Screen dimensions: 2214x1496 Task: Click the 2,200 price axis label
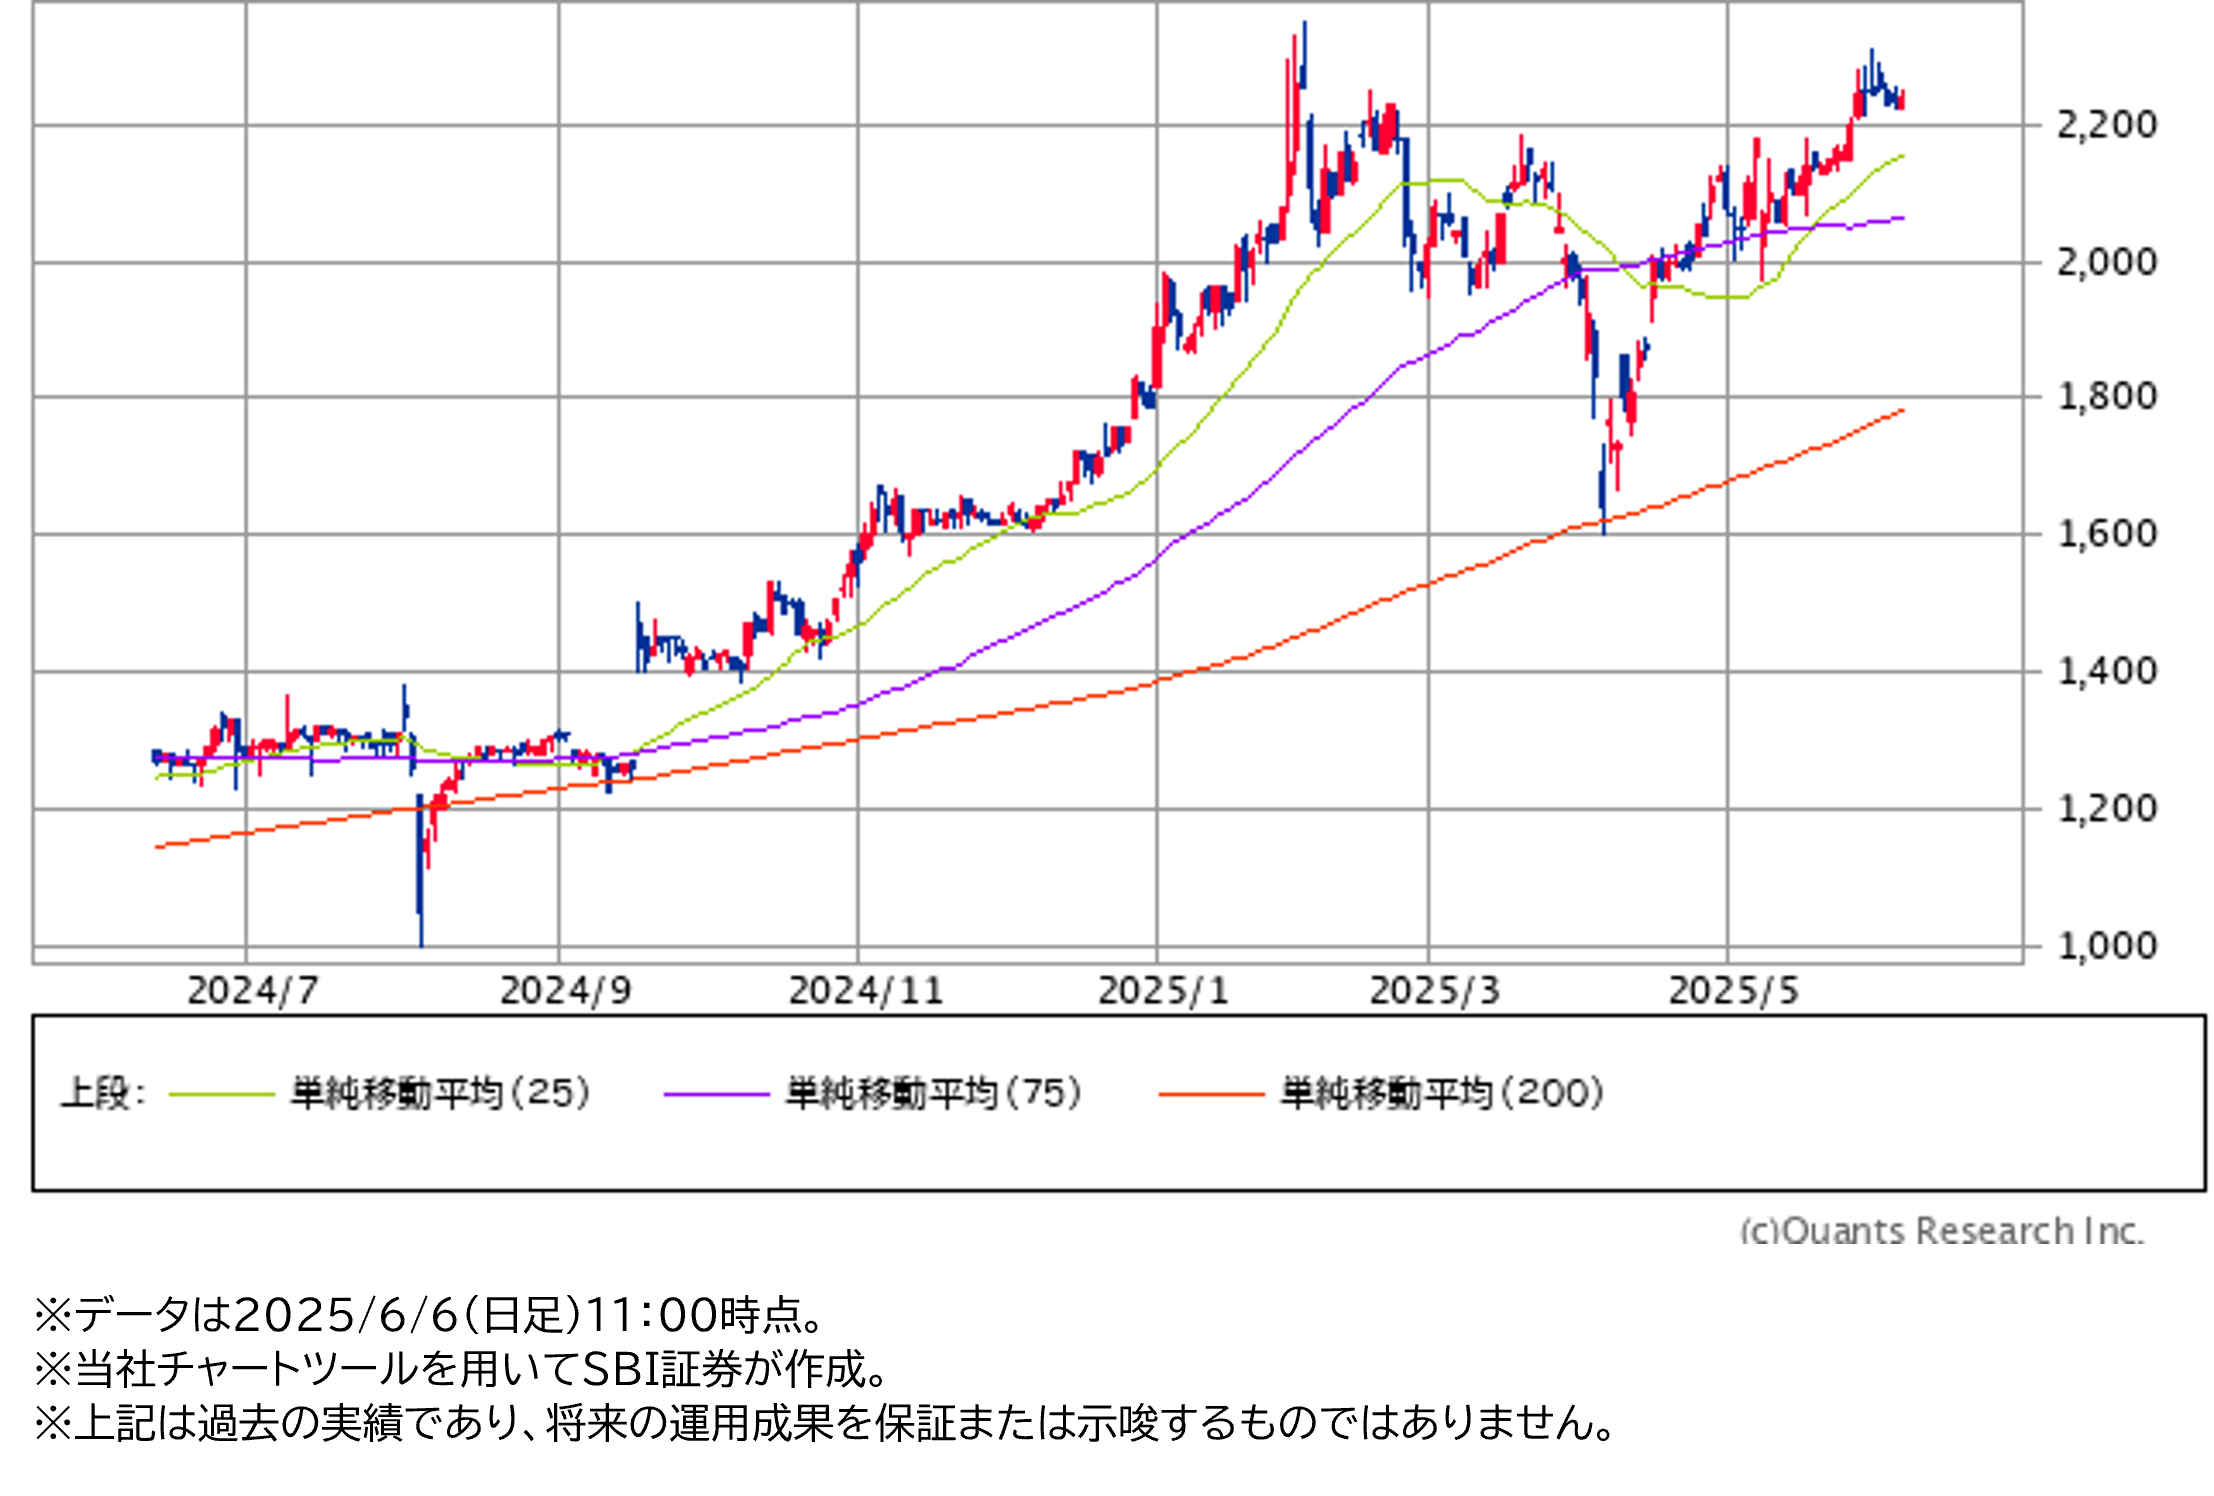pyautogui.click(x=2106, y=125)
